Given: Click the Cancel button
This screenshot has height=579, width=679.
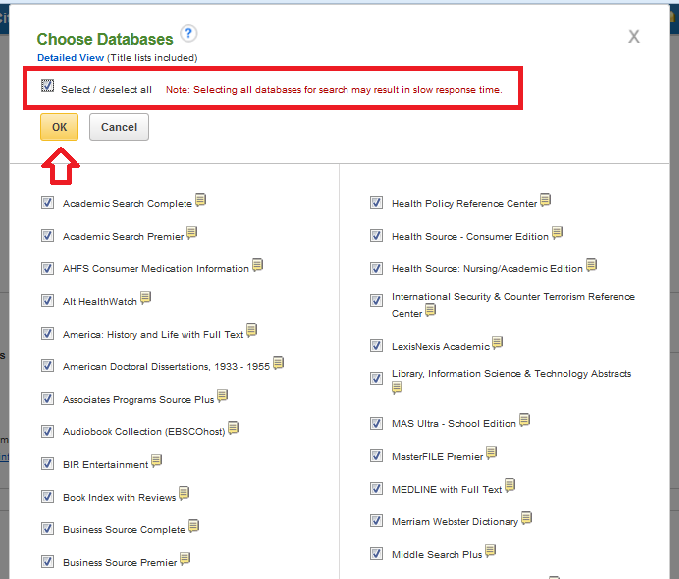Looking at the screenshot, I should coord(119,127).
